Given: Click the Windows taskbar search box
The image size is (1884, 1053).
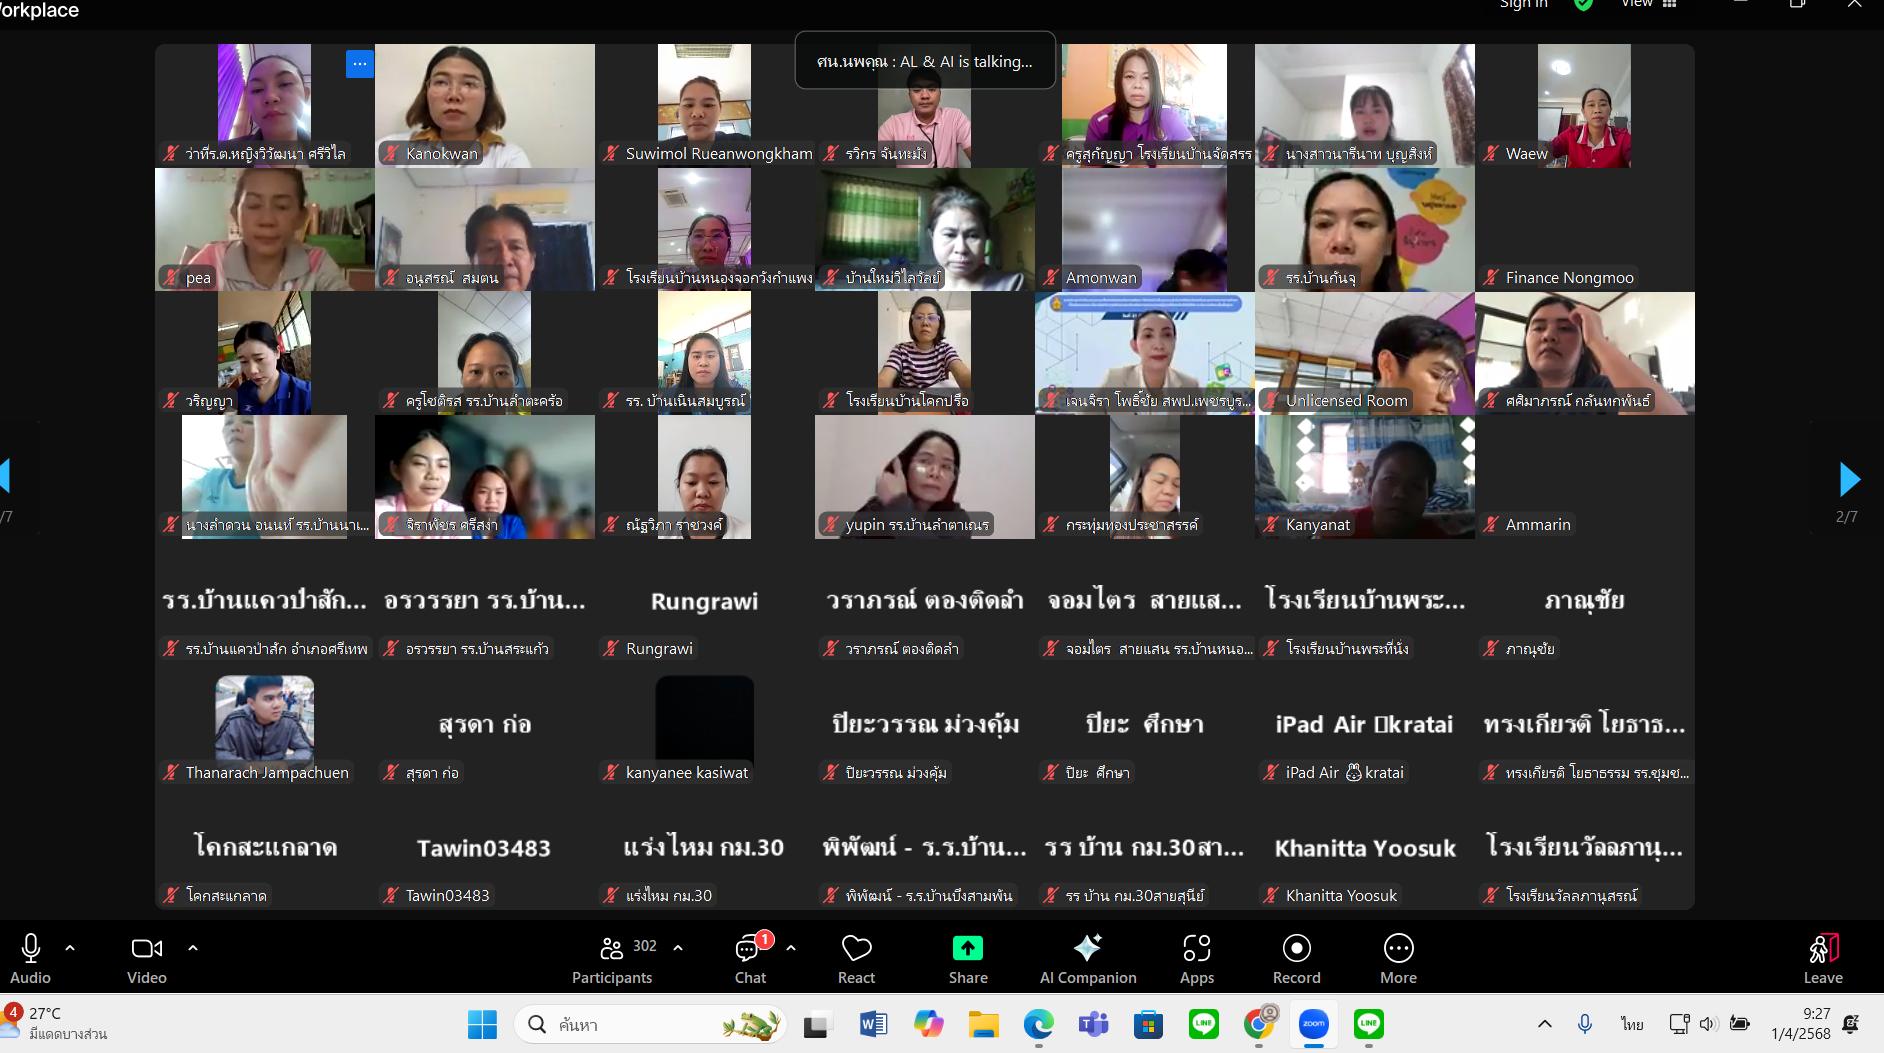Looking at the screenshot, I should pos(650,1024).
